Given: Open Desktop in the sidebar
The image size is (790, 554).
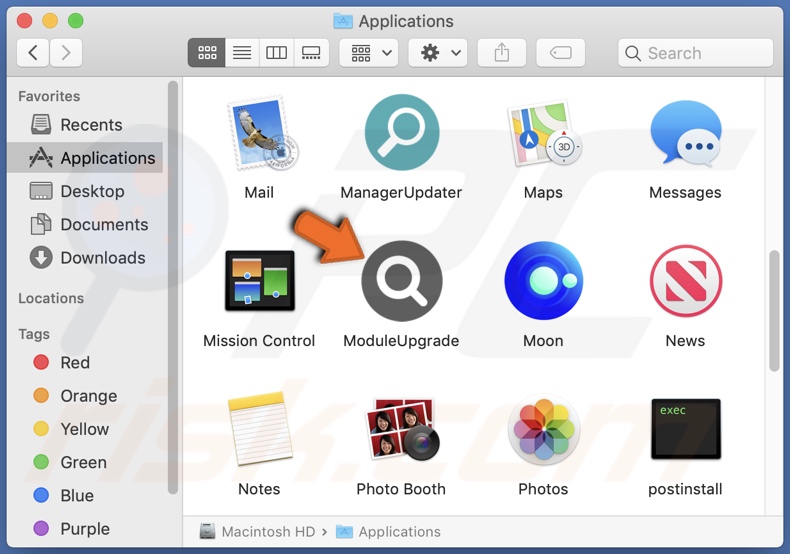Looking at the screenshot, I should [x=85, y=191].
